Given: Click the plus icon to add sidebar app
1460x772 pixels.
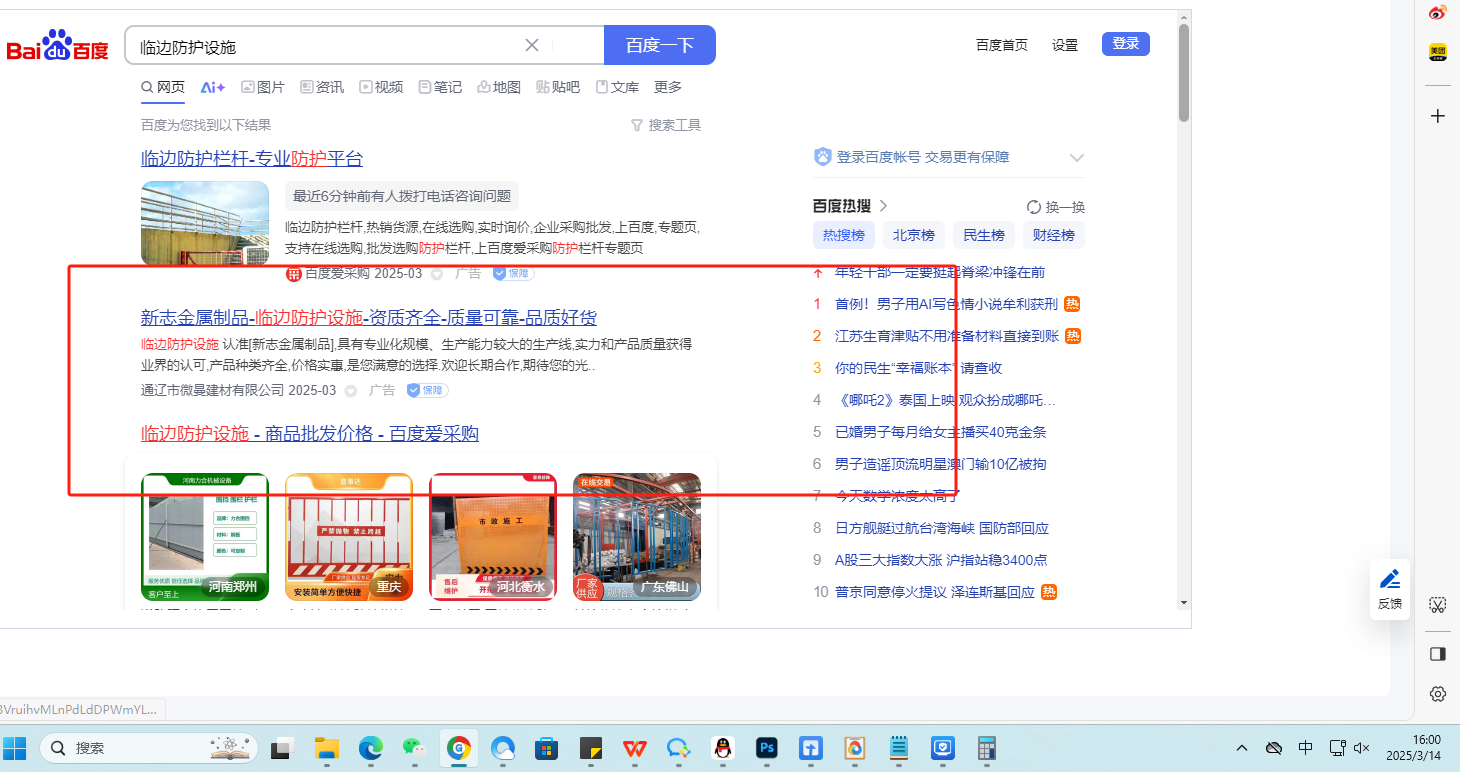Looking at the screenshot, I should tap(1437, 116).
